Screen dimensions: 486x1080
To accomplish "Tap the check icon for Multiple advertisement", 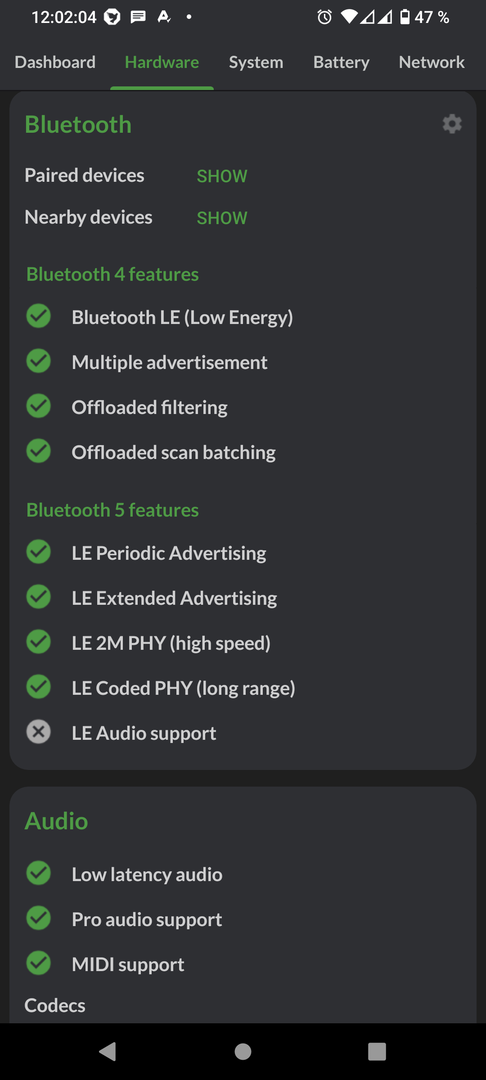I will [x=39, y=362].
